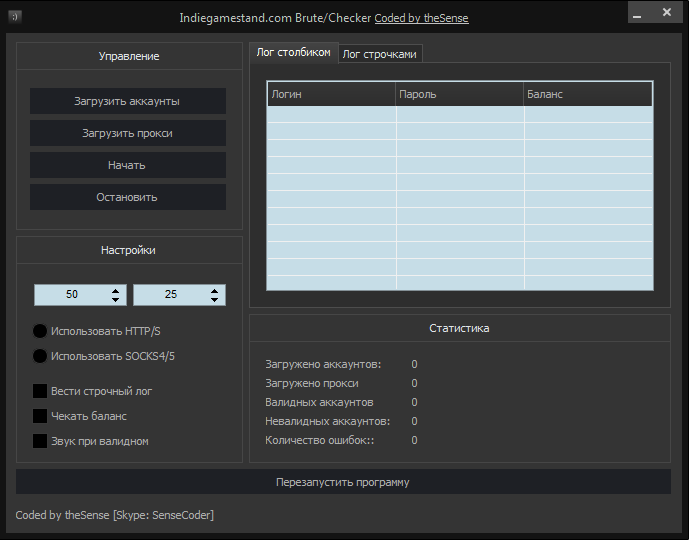
Task: Select the Использовать SOCKS4/5 radio button
Action: 40,356
